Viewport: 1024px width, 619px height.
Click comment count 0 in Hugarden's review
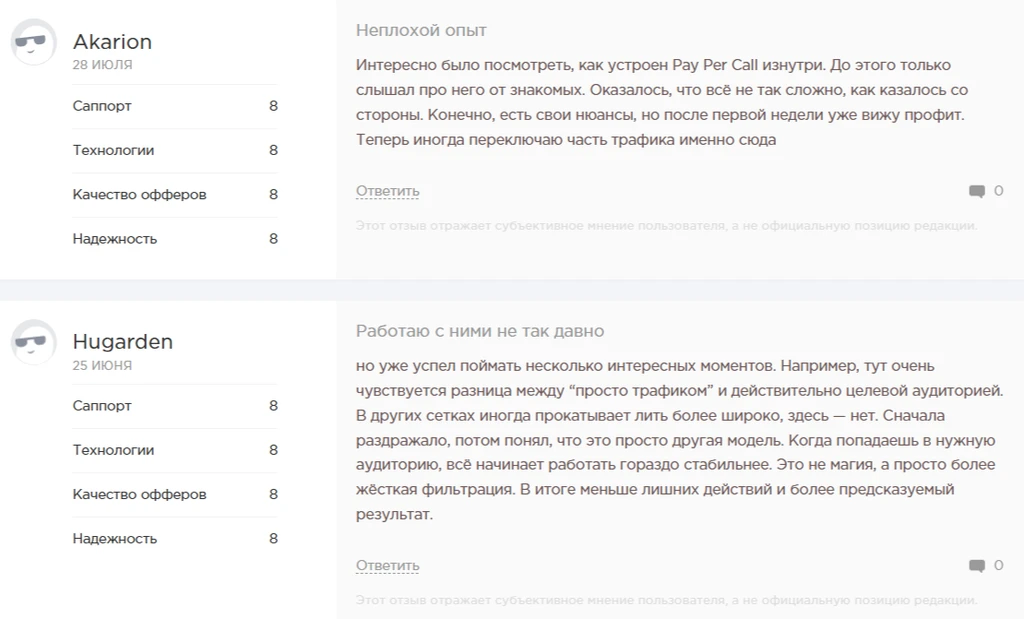(998, 565)
